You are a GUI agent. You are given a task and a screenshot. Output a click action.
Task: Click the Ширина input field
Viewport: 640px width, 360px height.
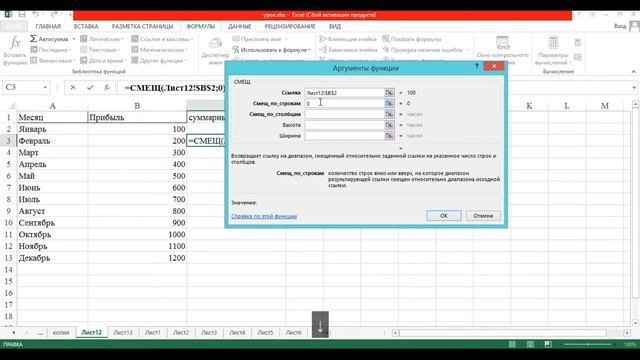(344, 136)
